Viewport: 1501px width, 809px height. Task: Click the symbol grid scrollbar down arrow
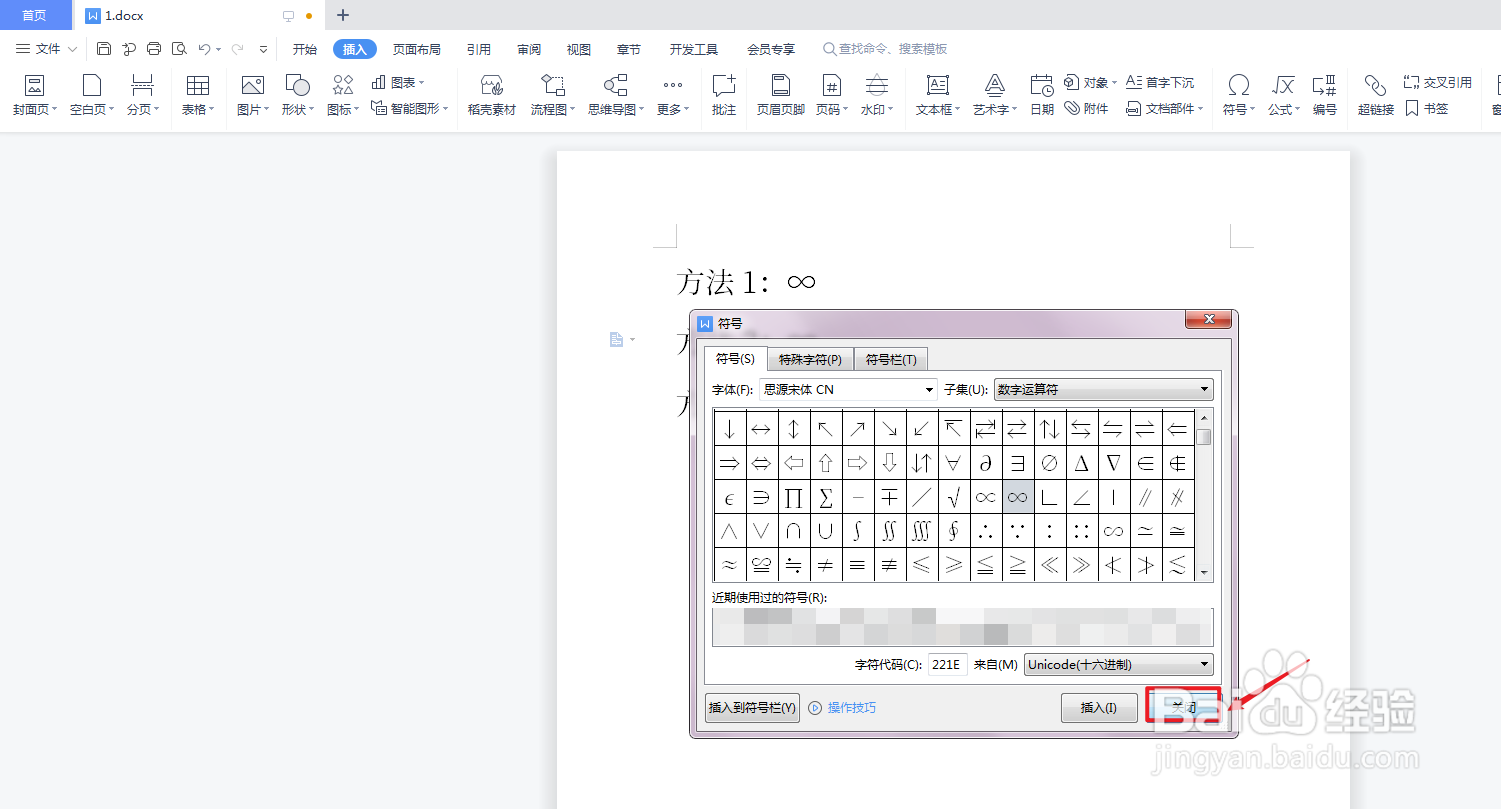click(1204, 573)
